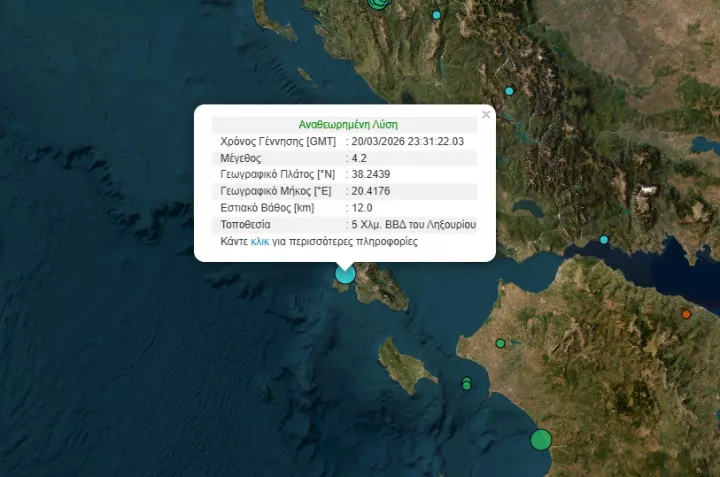Click the latitude value 38.2439
Viewport: 720px width, 477px height.
368,175
